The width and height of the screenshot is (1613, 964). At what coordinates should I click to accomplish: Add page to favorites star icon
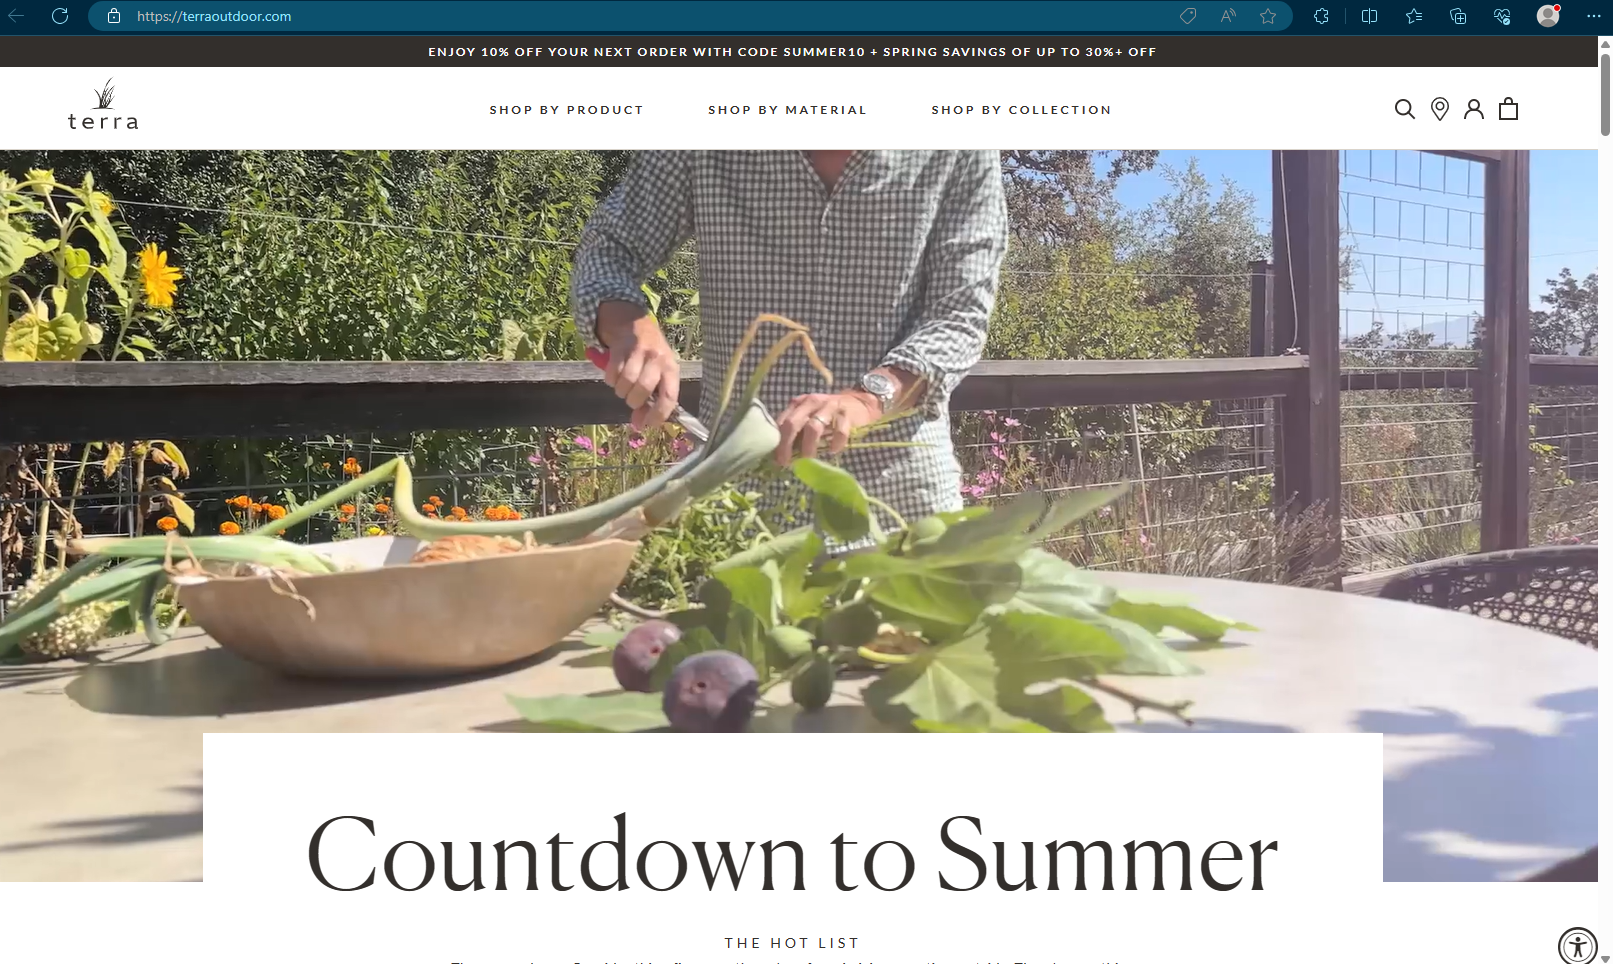click(x=1268, y=16)
